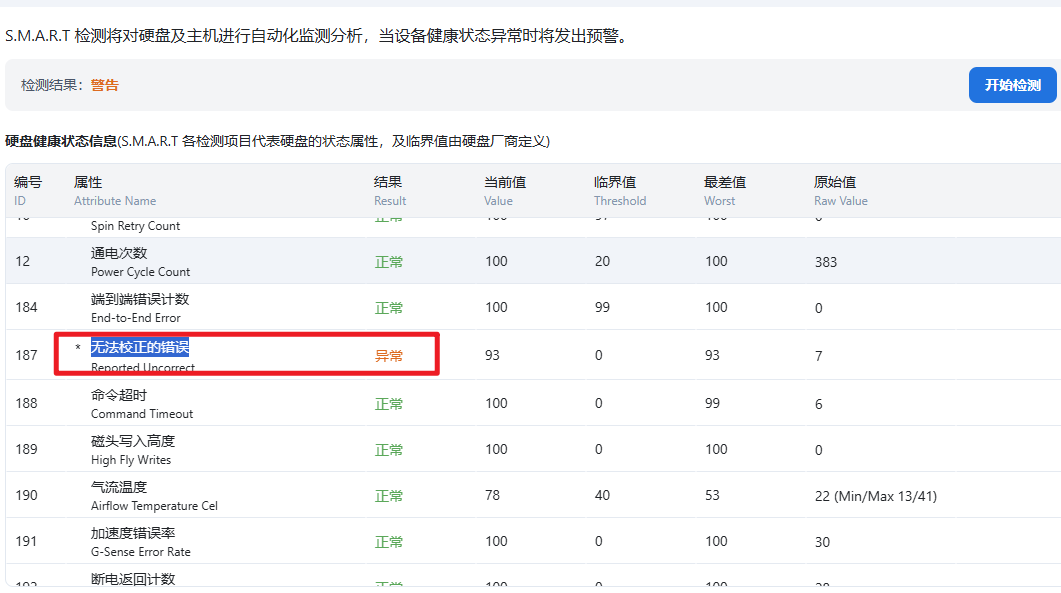The height and width of the screenshot is (593, 1061).
Task: Click the 临界值 Threshold column header
Action: pyautogui.click(x=619, y=190)
